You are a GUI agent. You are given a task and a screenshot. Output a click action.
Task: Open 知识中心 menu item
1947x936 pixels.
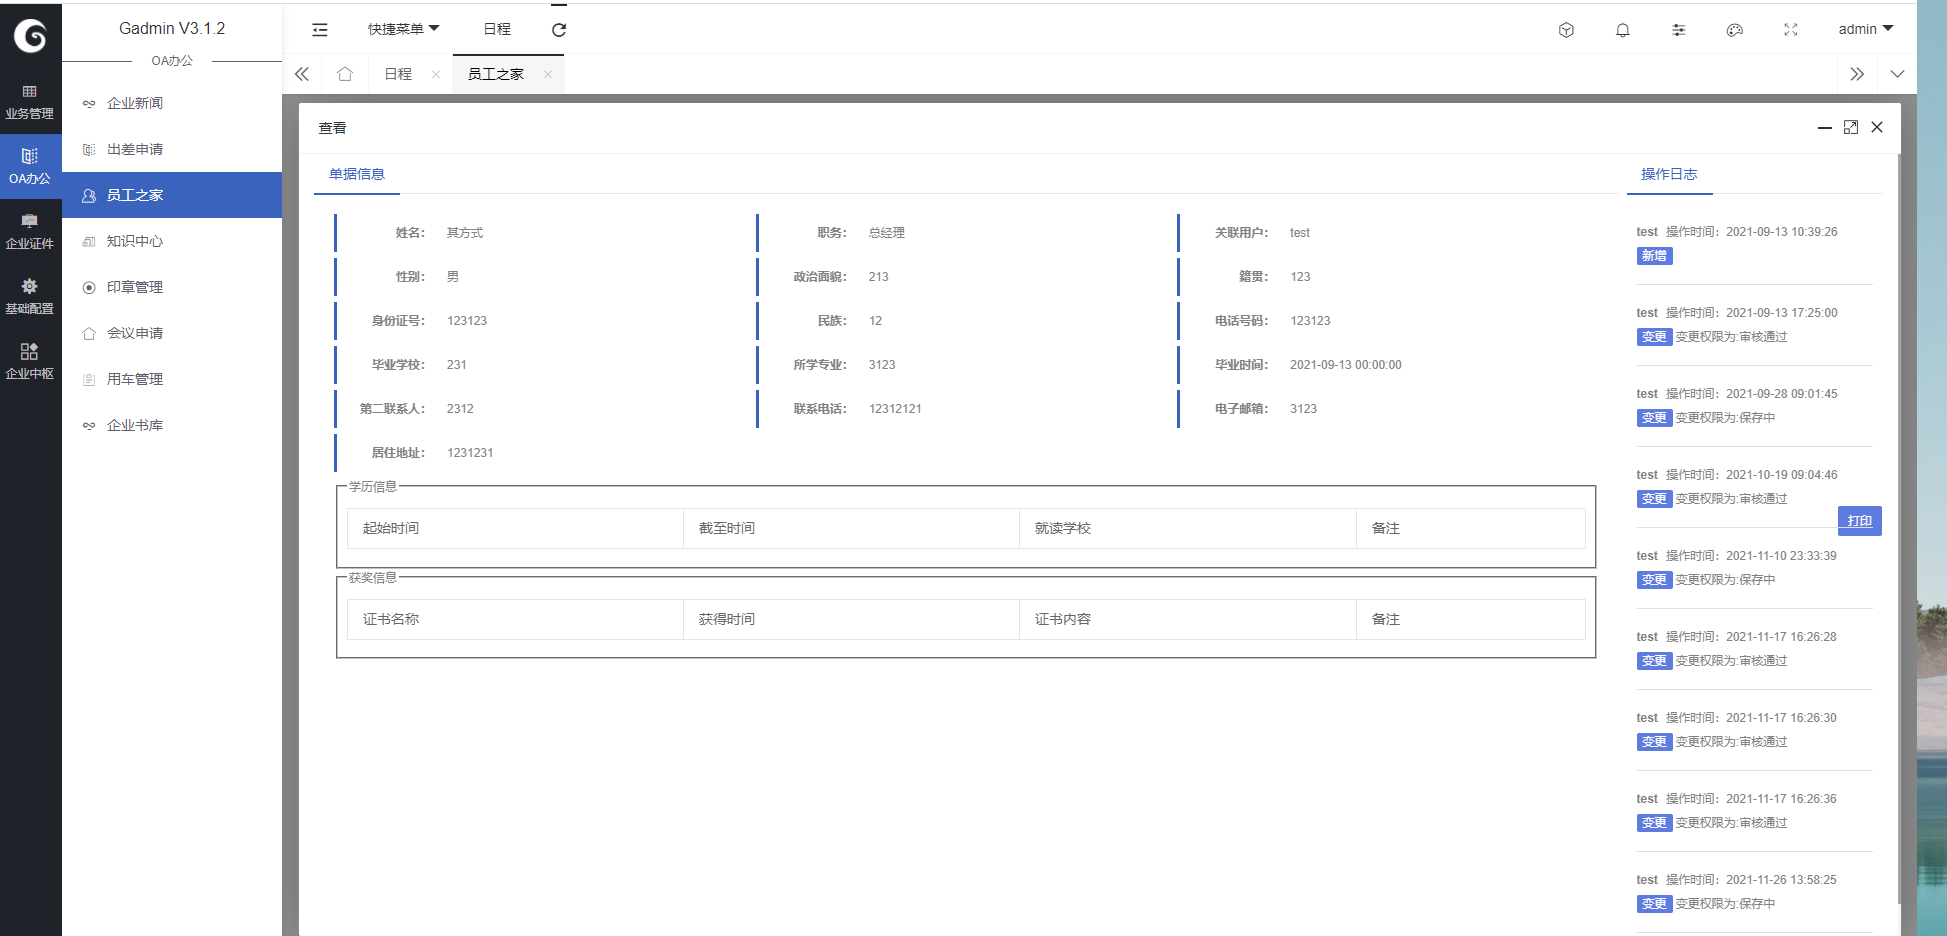click(135, 241)
